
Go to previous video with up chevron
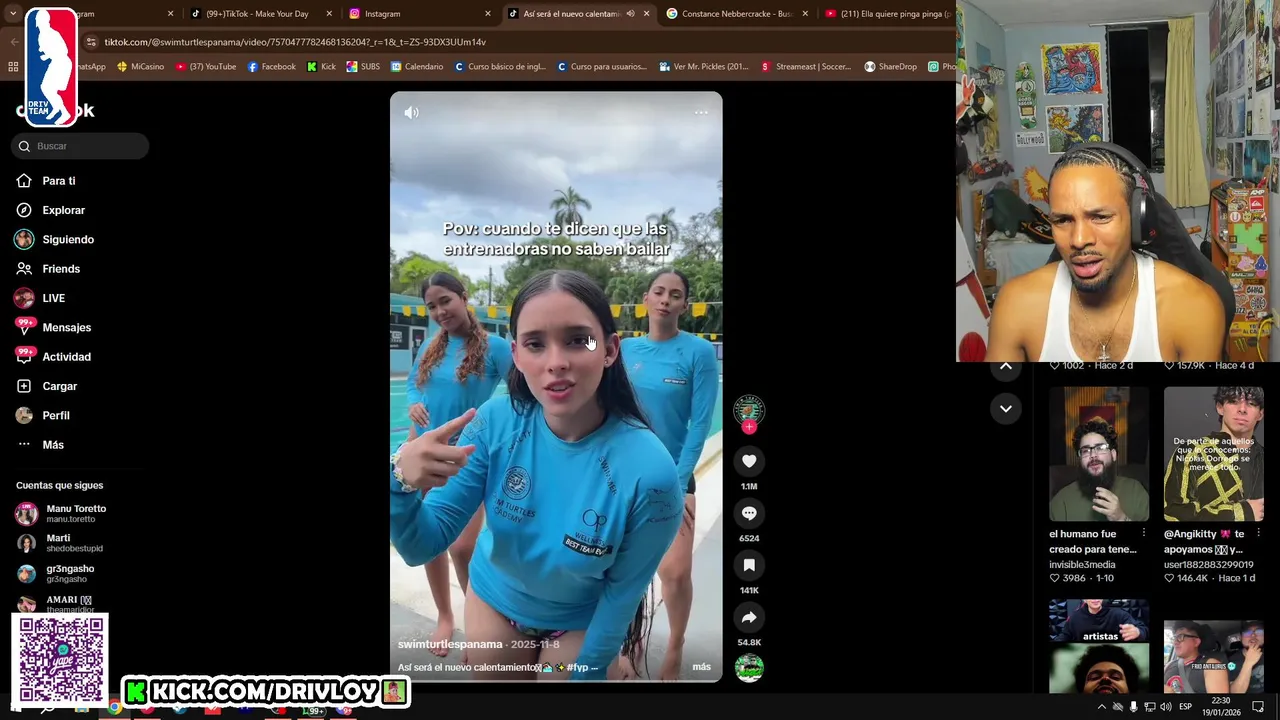pos(1006,366)
